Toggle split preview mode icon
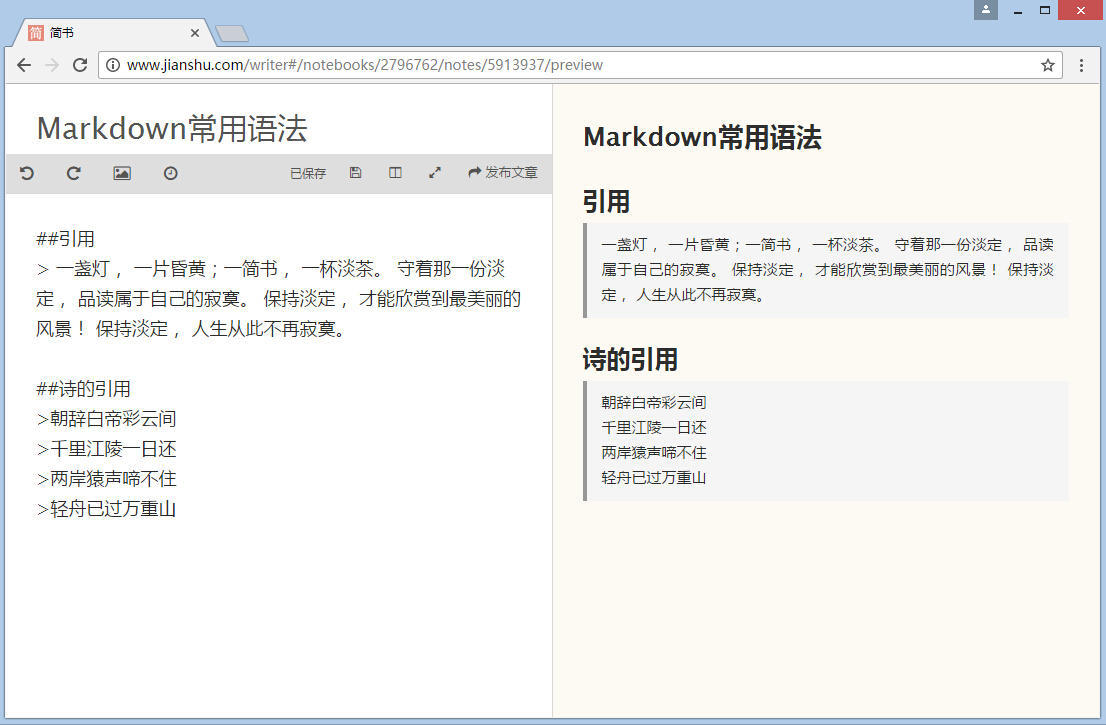 click(x=395, y=173)
